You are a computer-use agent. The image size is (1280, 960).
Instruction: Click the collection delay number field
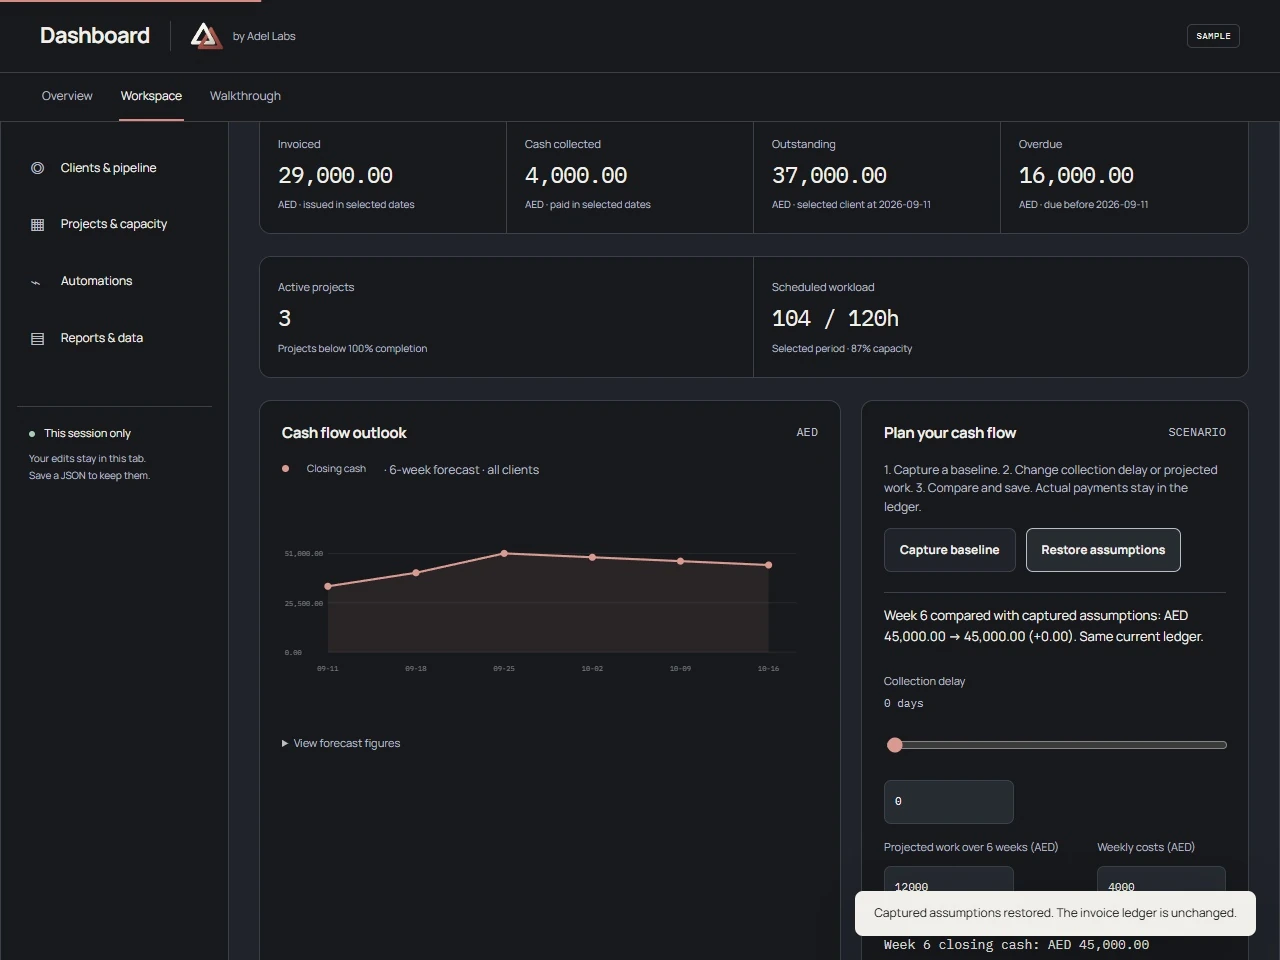pos(948,802)
